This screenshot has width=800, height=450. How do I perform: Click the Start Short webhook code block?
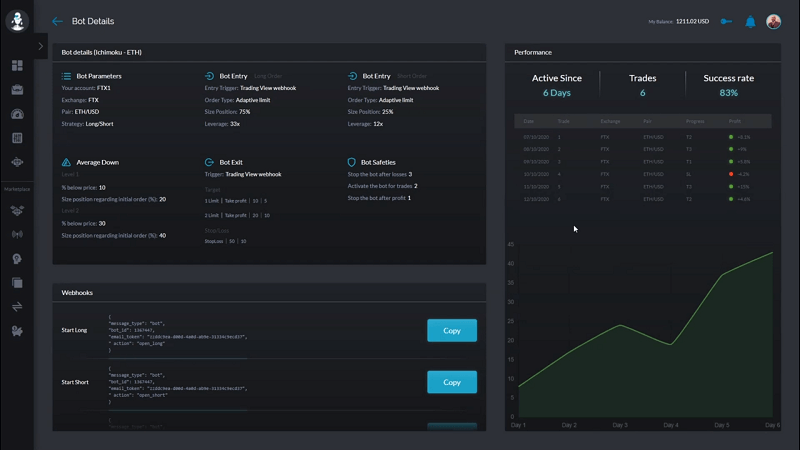[178, 386]
